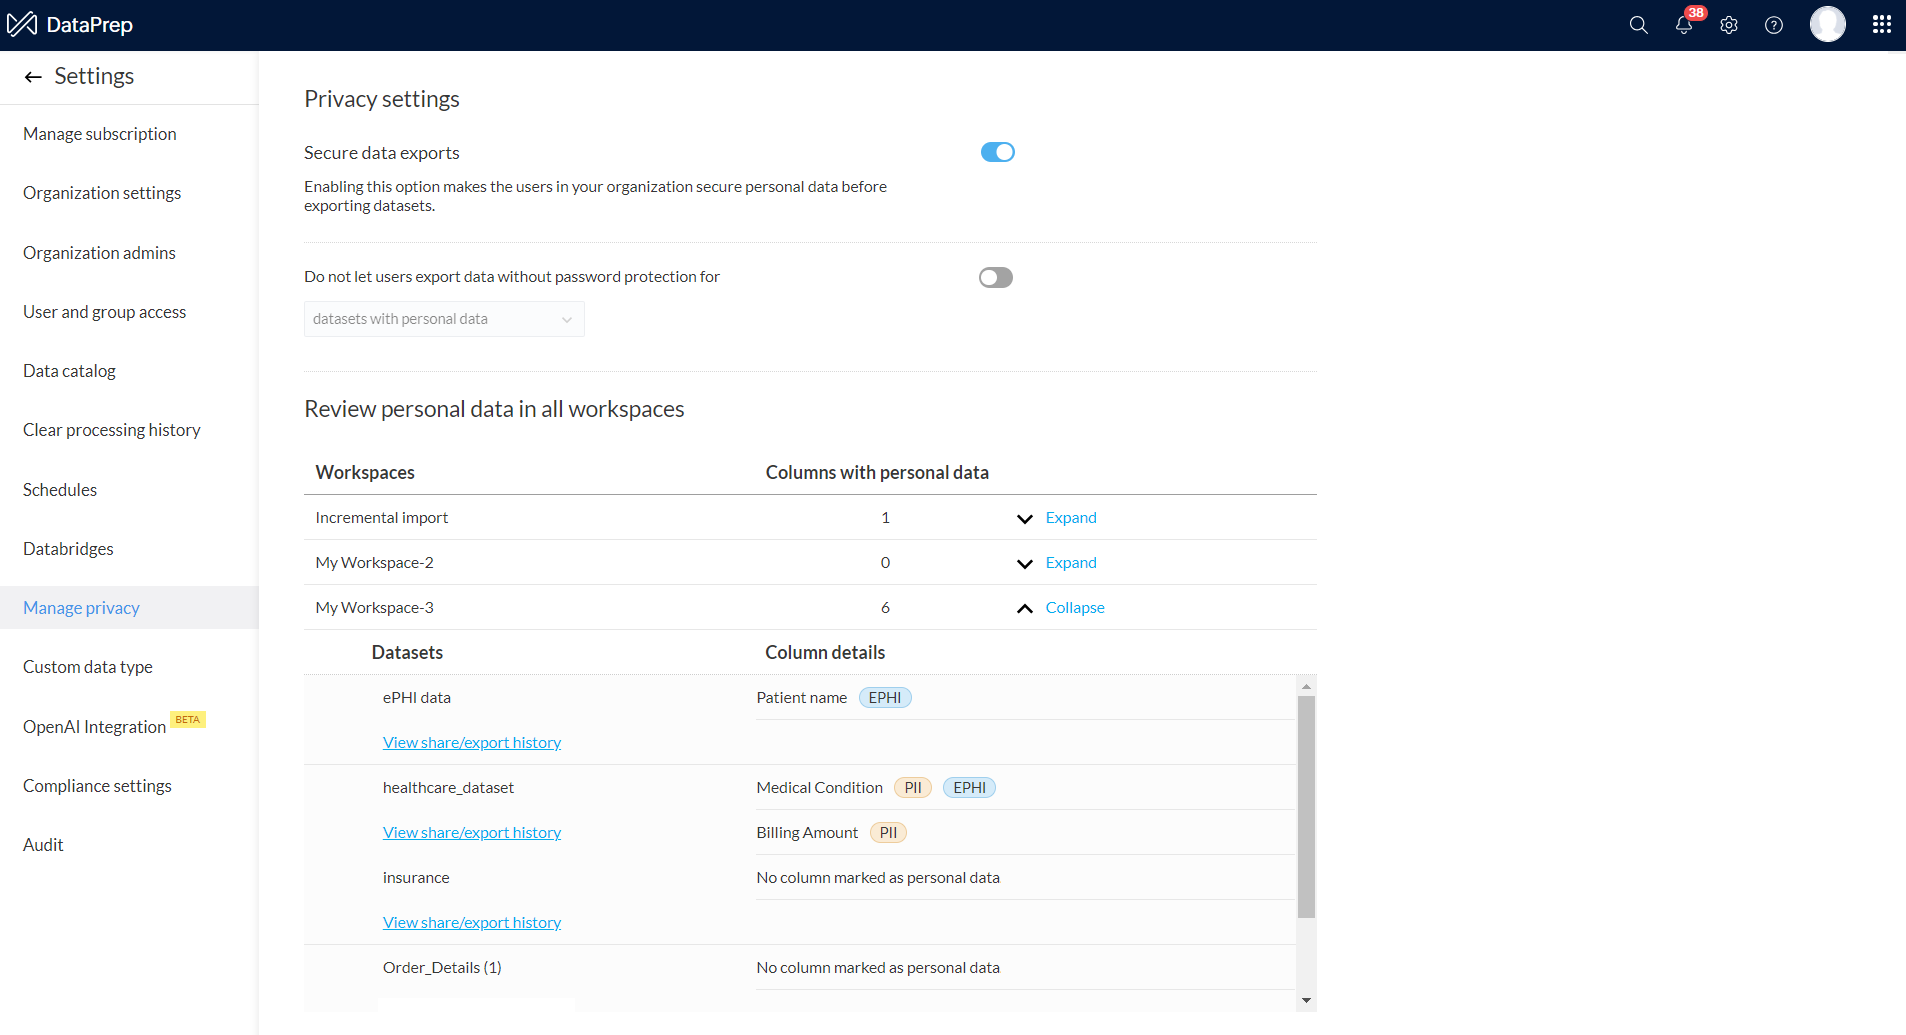Collapse the My Workspace-3 link
Screen dimensions: 1906x1035
(1075, 607)
